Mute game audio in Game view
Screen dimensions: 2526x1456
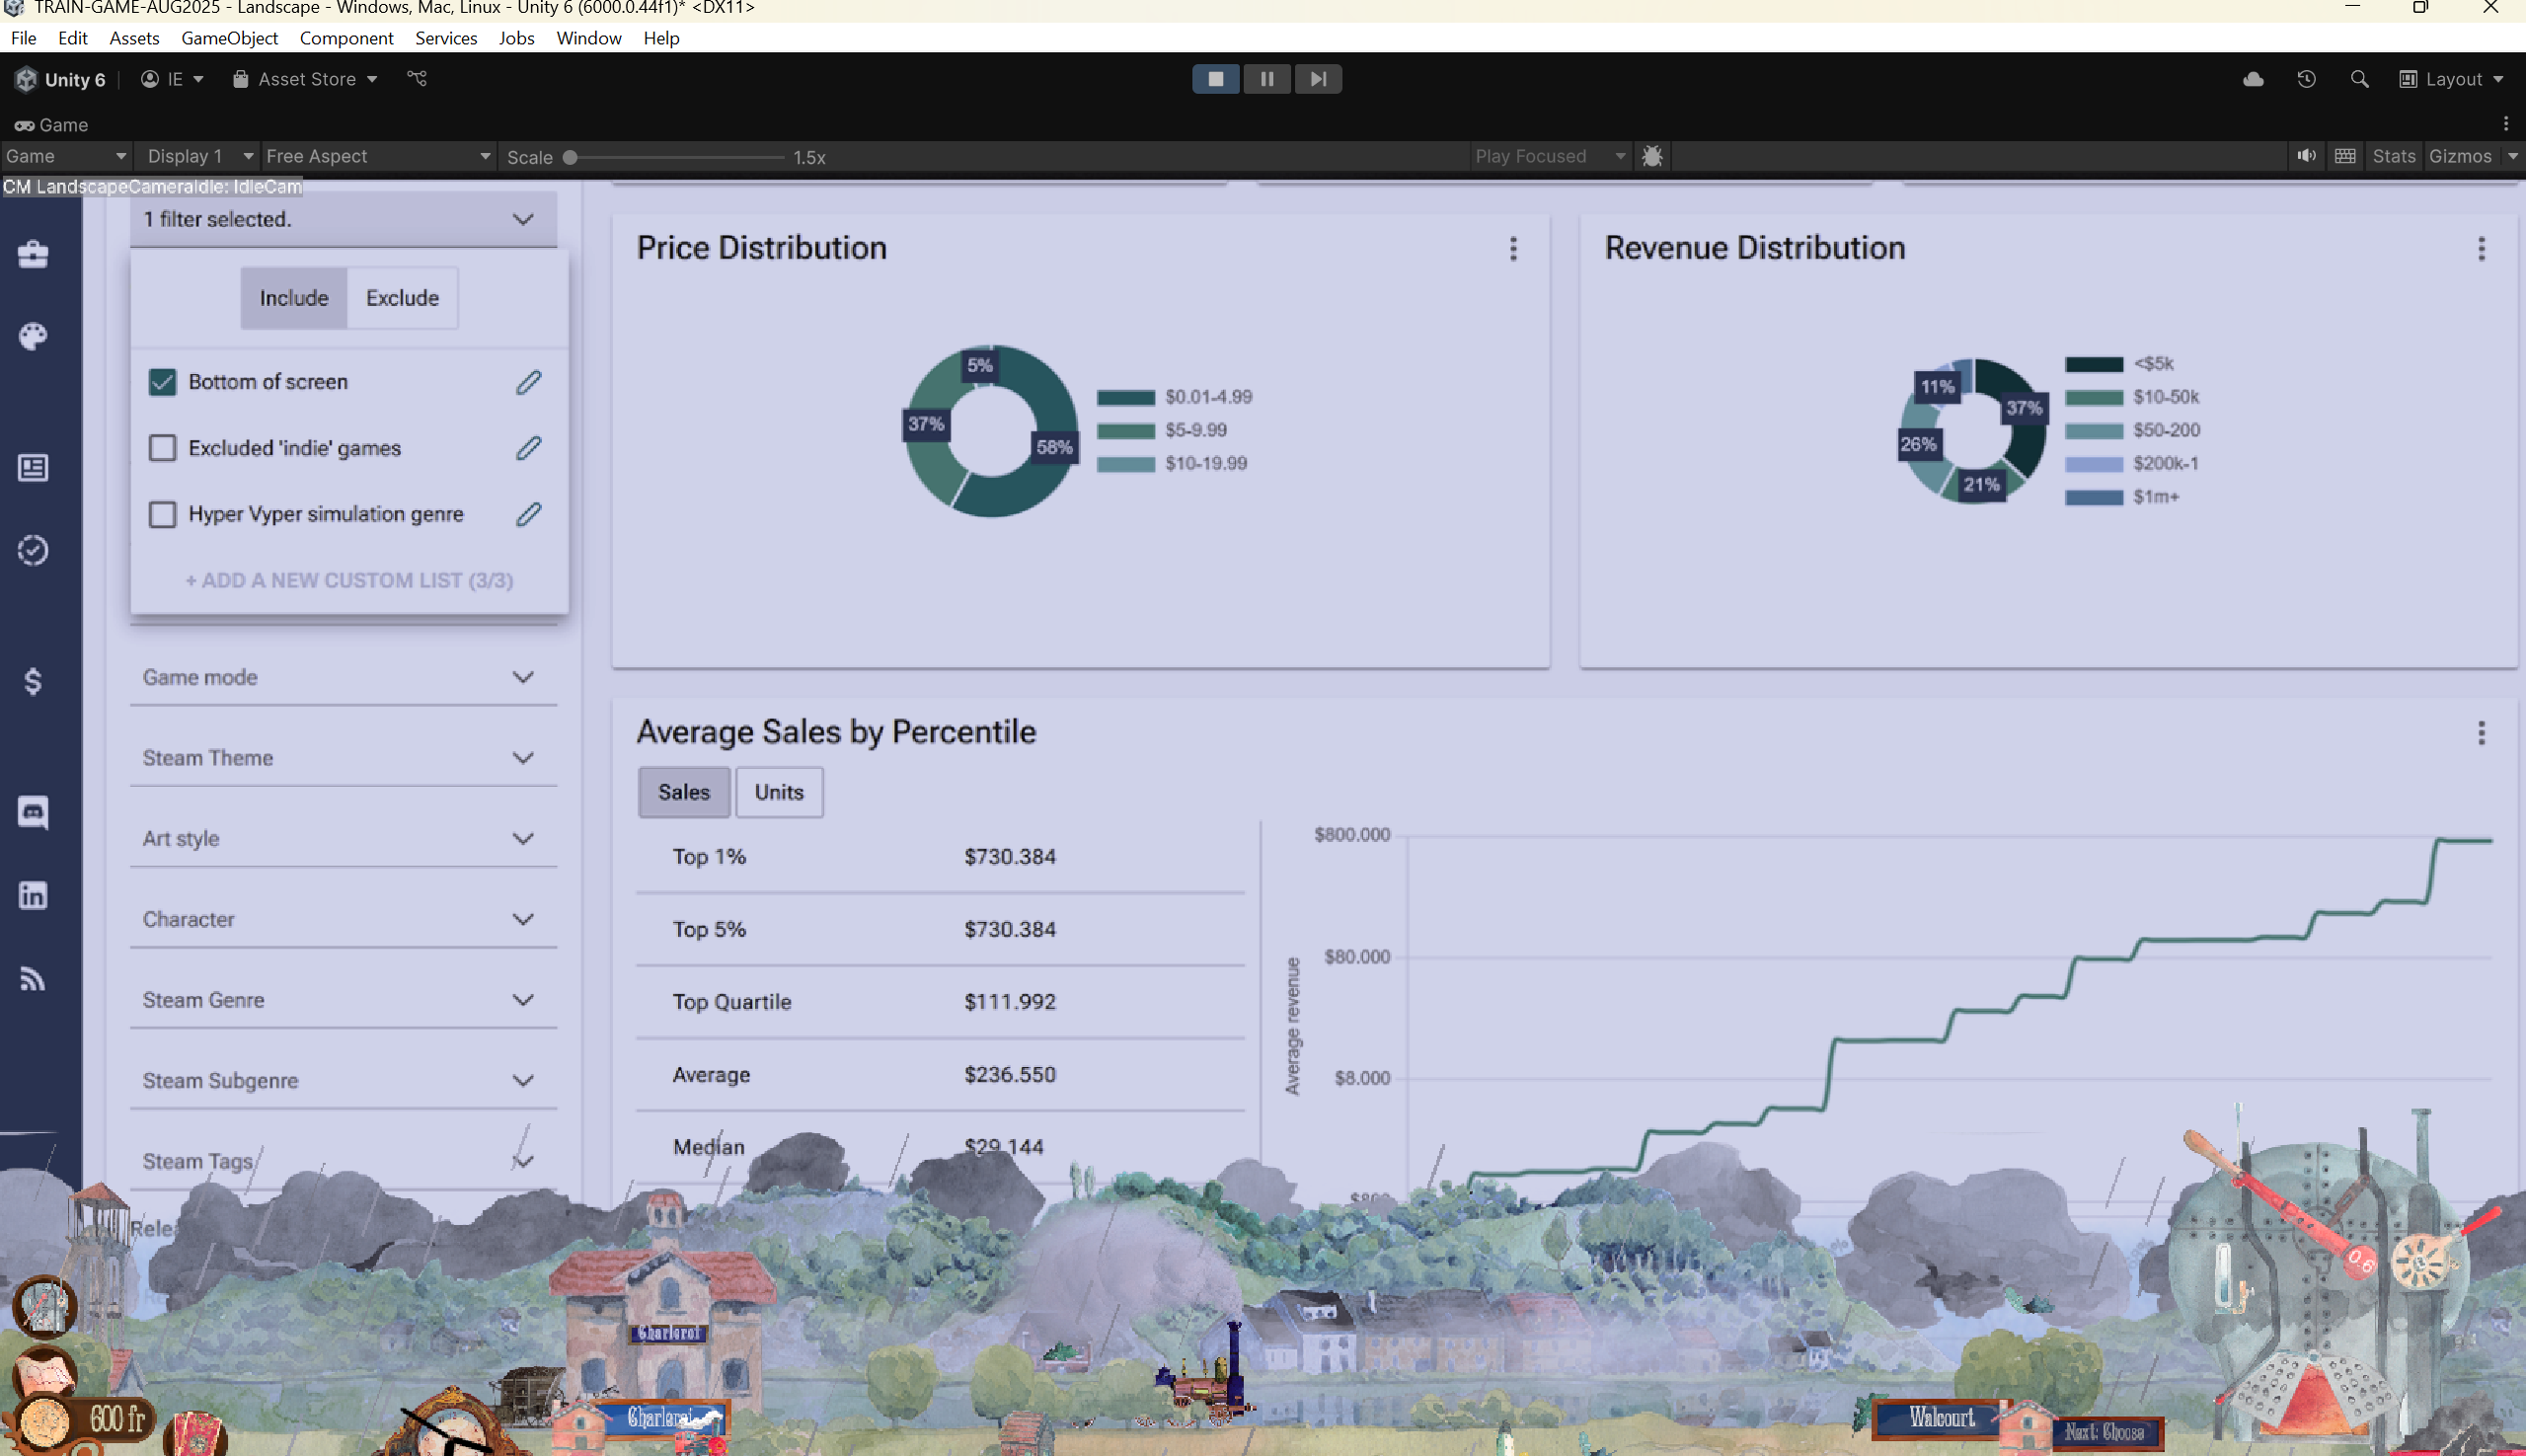pos(2306,156)
